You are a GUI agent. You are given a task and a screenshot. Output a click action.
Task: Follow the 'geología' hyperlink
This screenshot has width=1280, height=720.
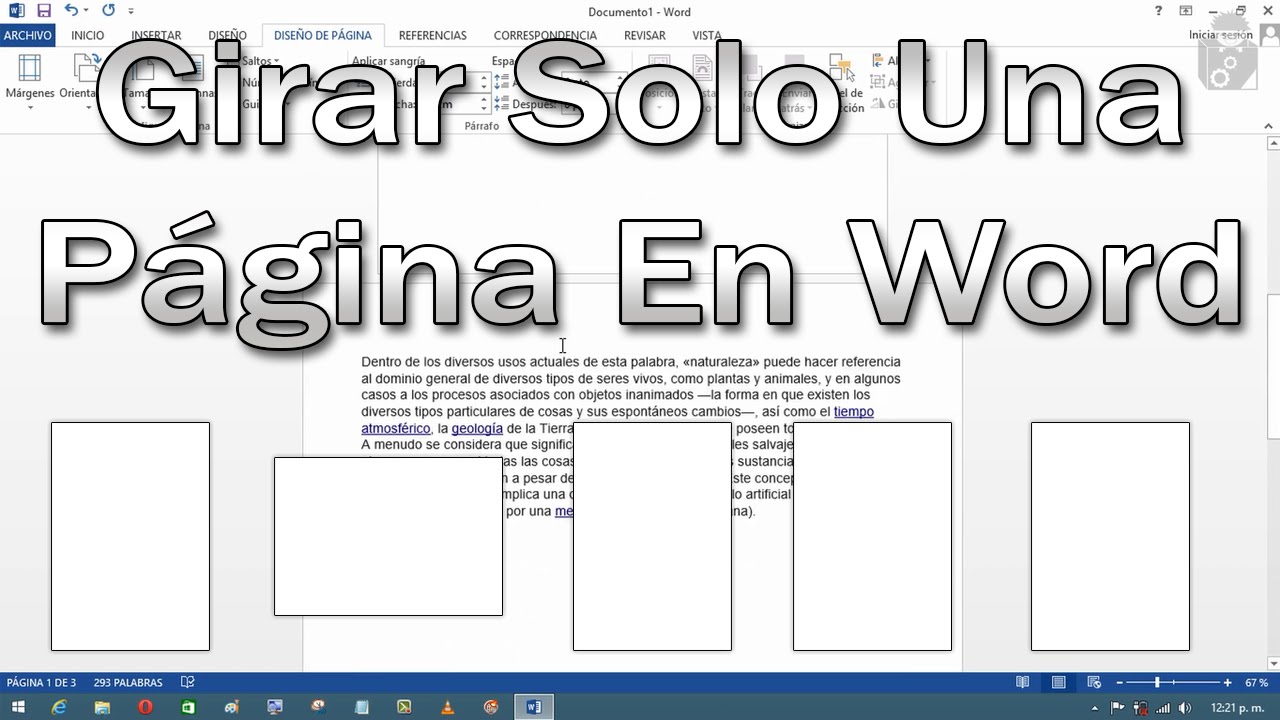pyautogui.click(x=477, y=429)
